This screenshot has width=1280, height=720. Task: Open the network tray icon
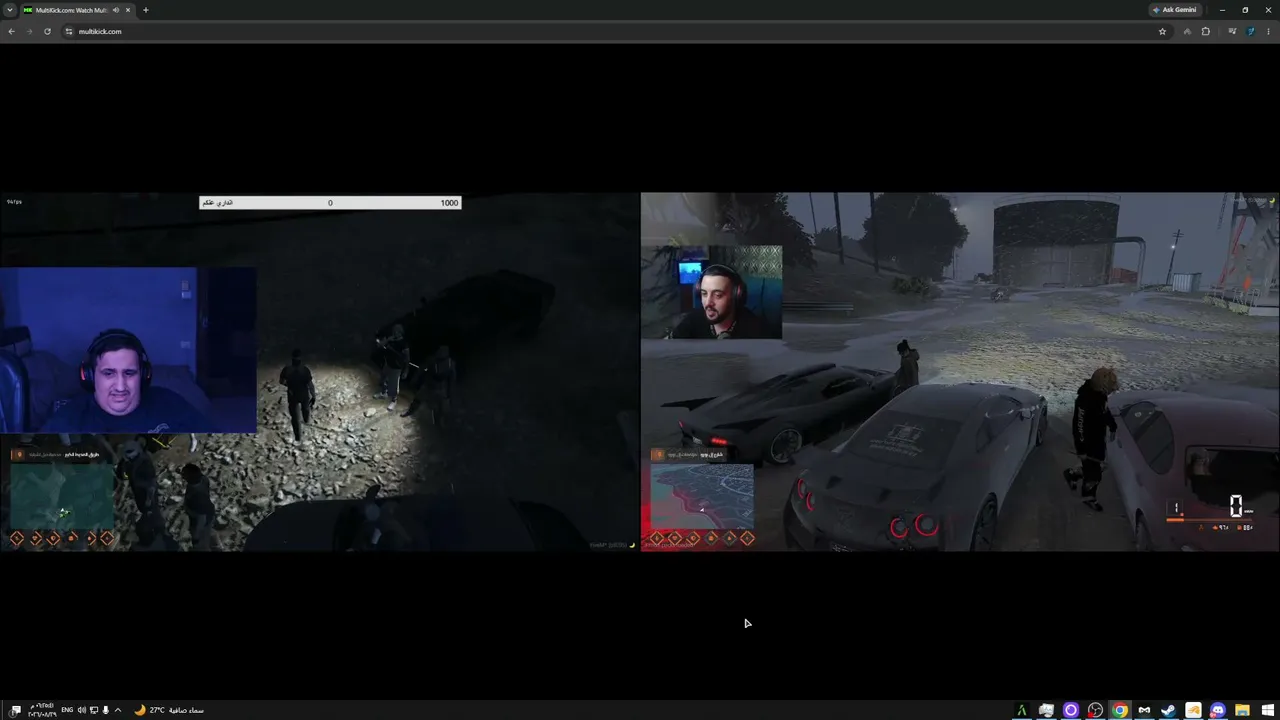tap(94, 710)
